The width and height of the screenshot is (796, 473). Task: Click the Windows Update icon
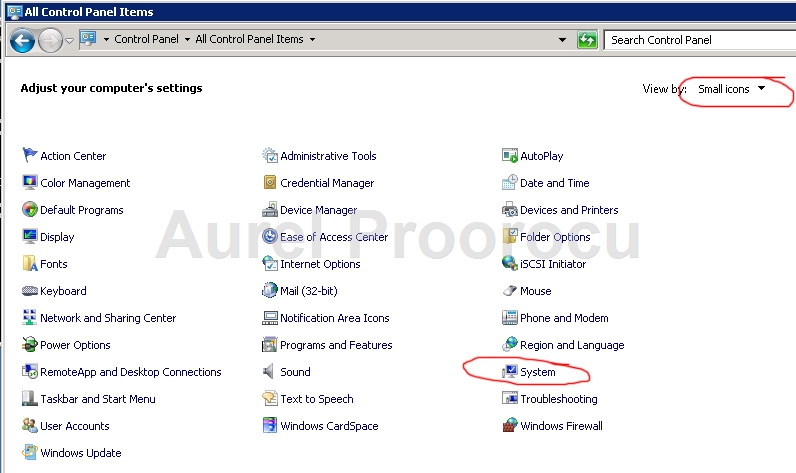click(x=29, y=452)
